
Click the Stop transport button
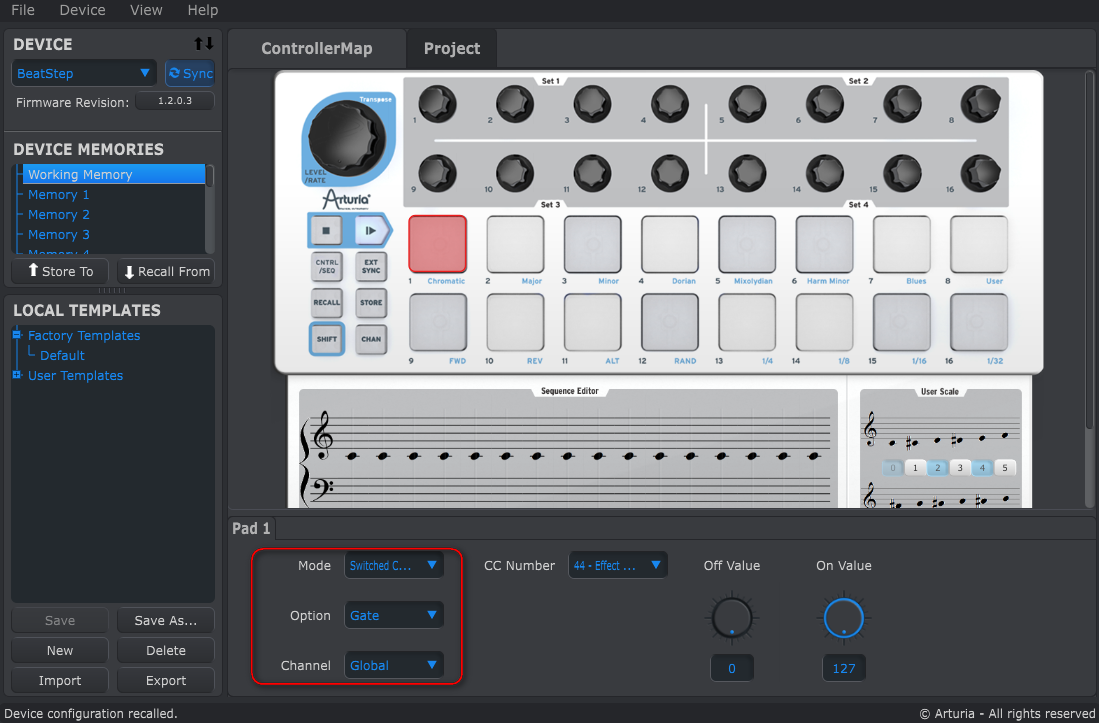(326, 230)
